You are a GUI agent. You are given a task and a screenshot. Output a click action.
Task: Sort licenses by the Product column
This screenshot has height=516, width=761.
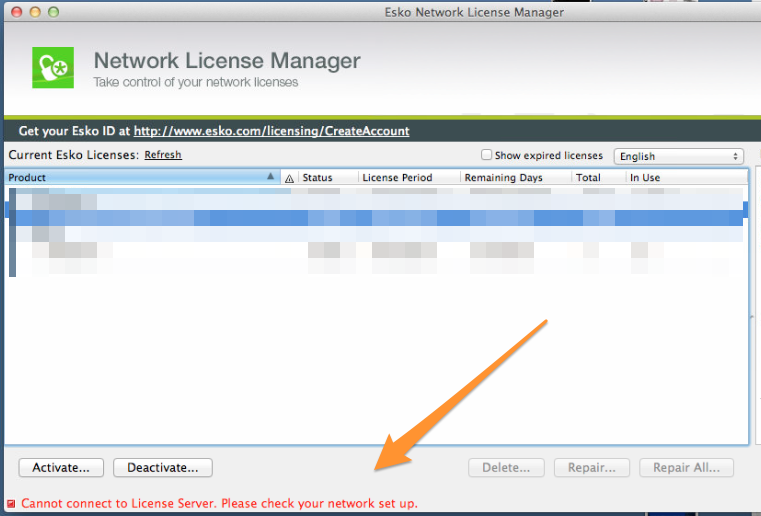tap(140, 178)
